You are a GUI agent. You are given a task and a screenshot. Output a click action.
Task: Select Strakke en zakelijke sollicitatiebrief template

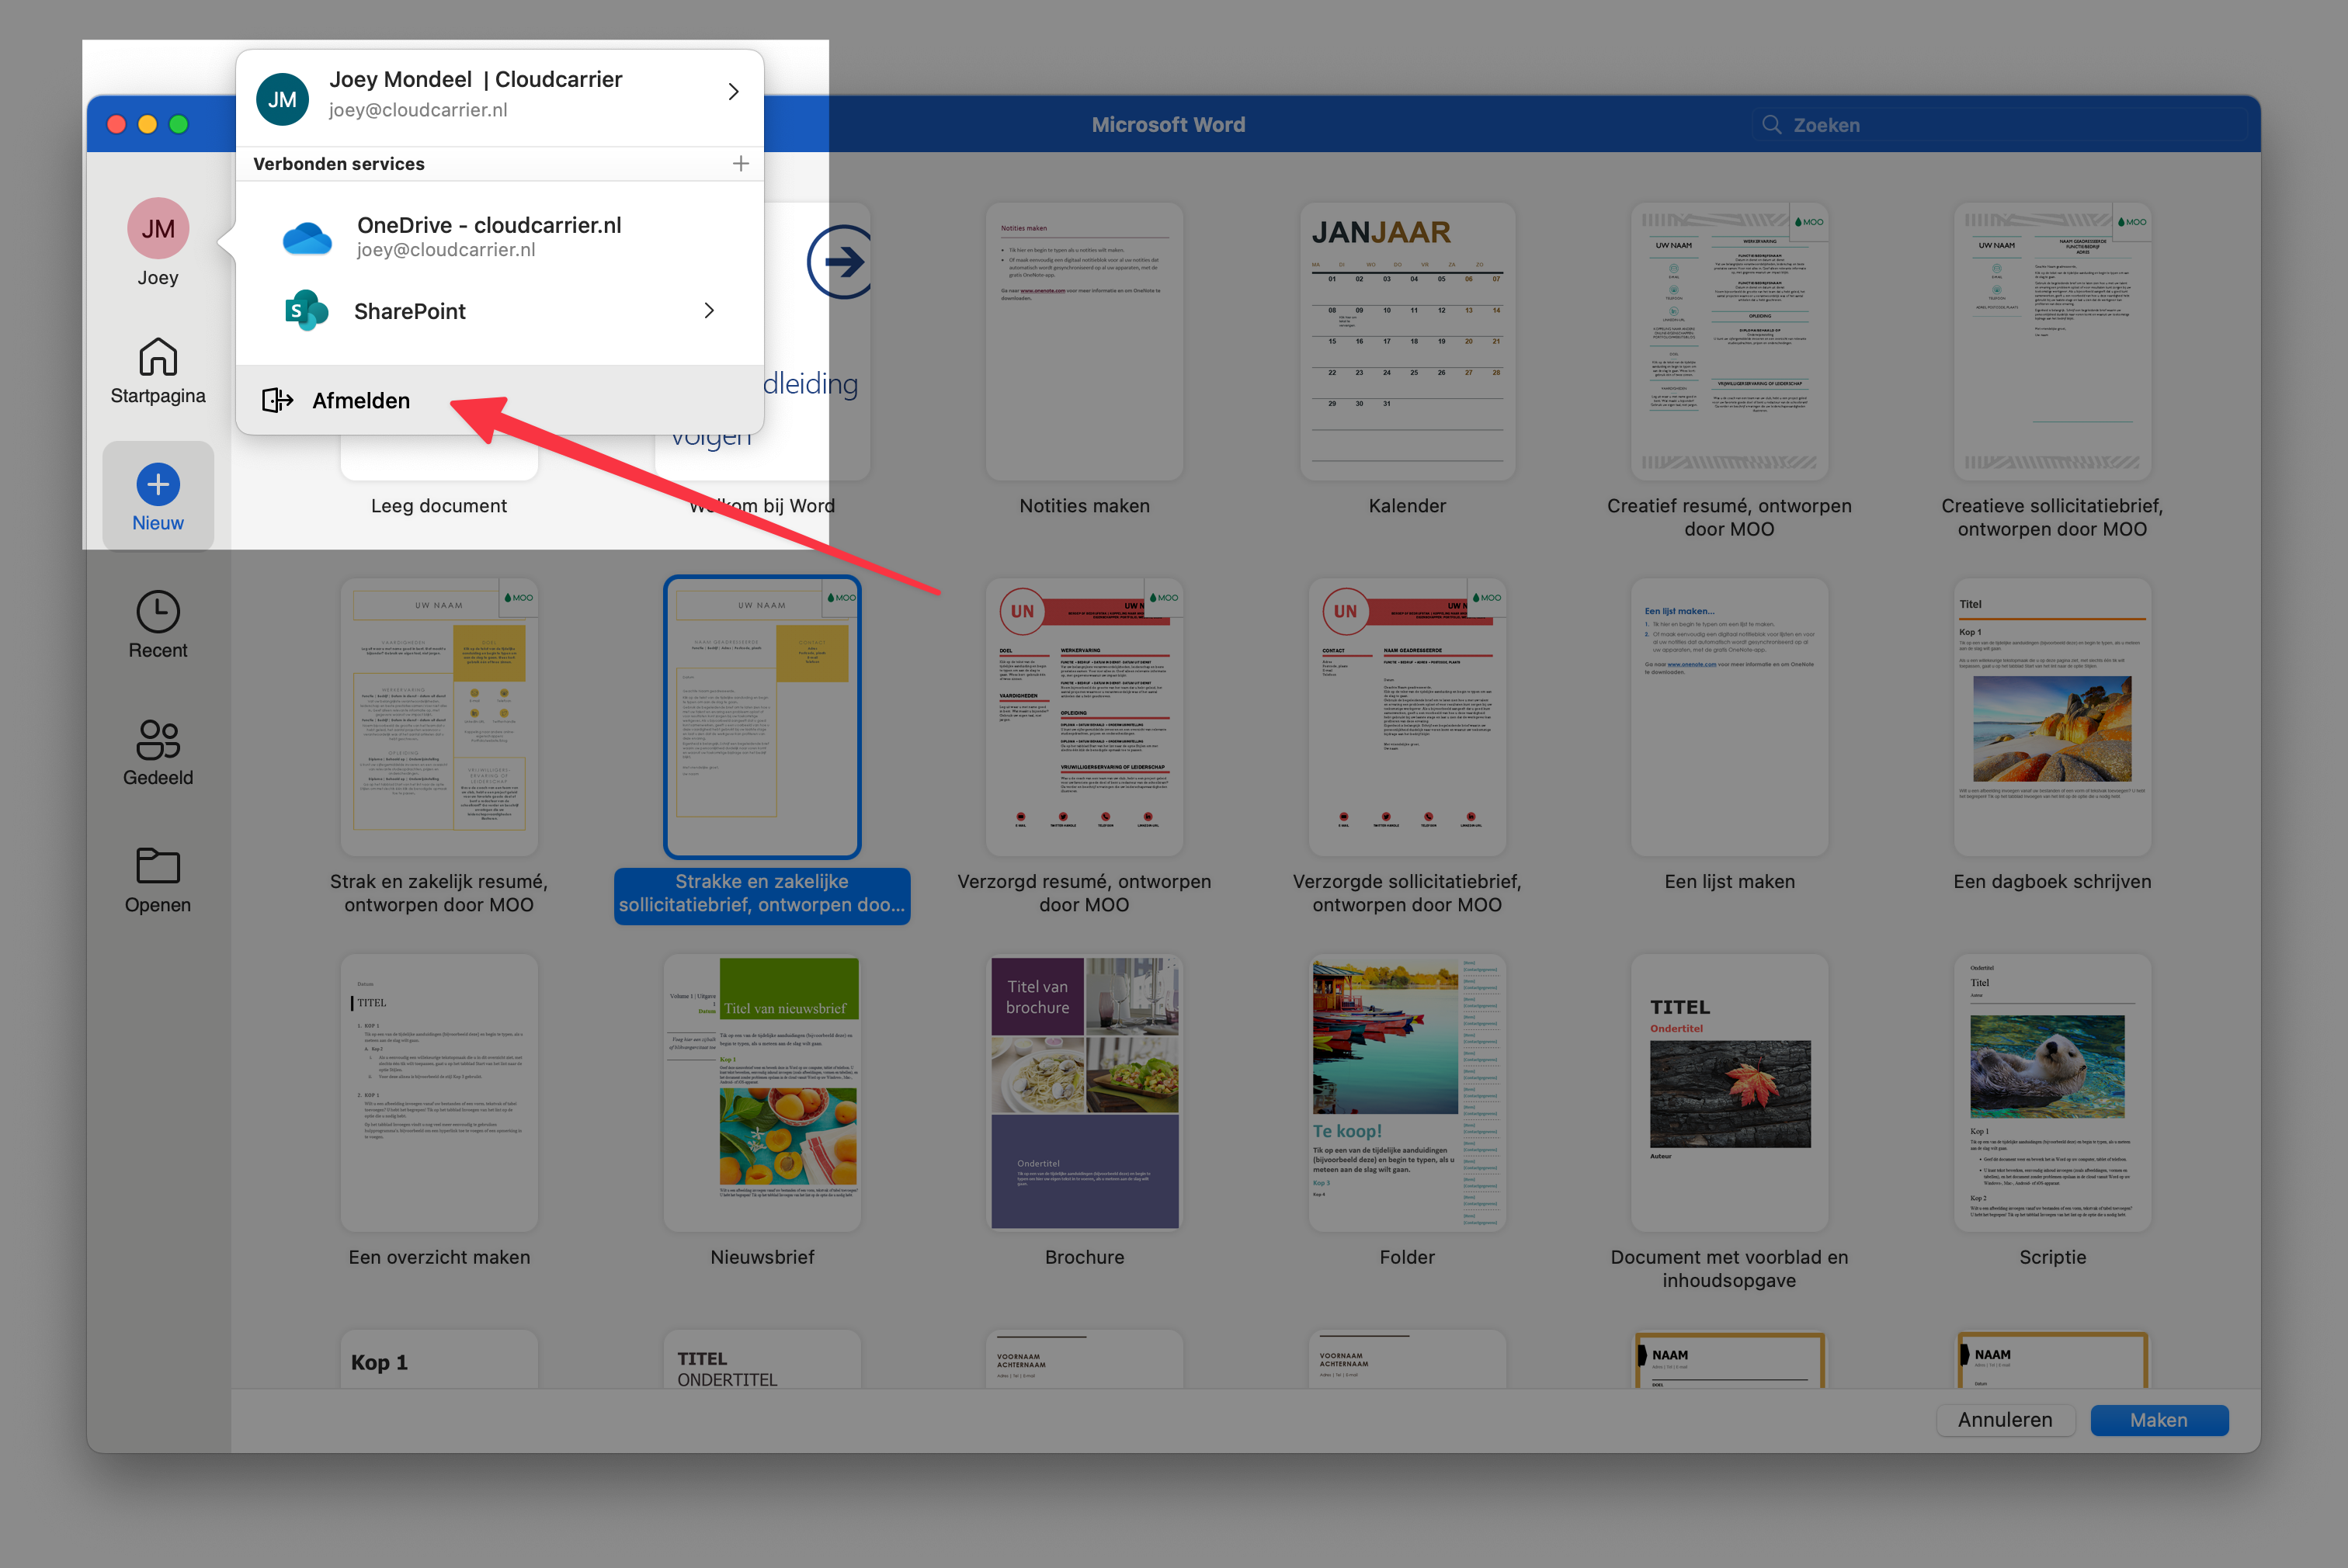click(762, 717)
